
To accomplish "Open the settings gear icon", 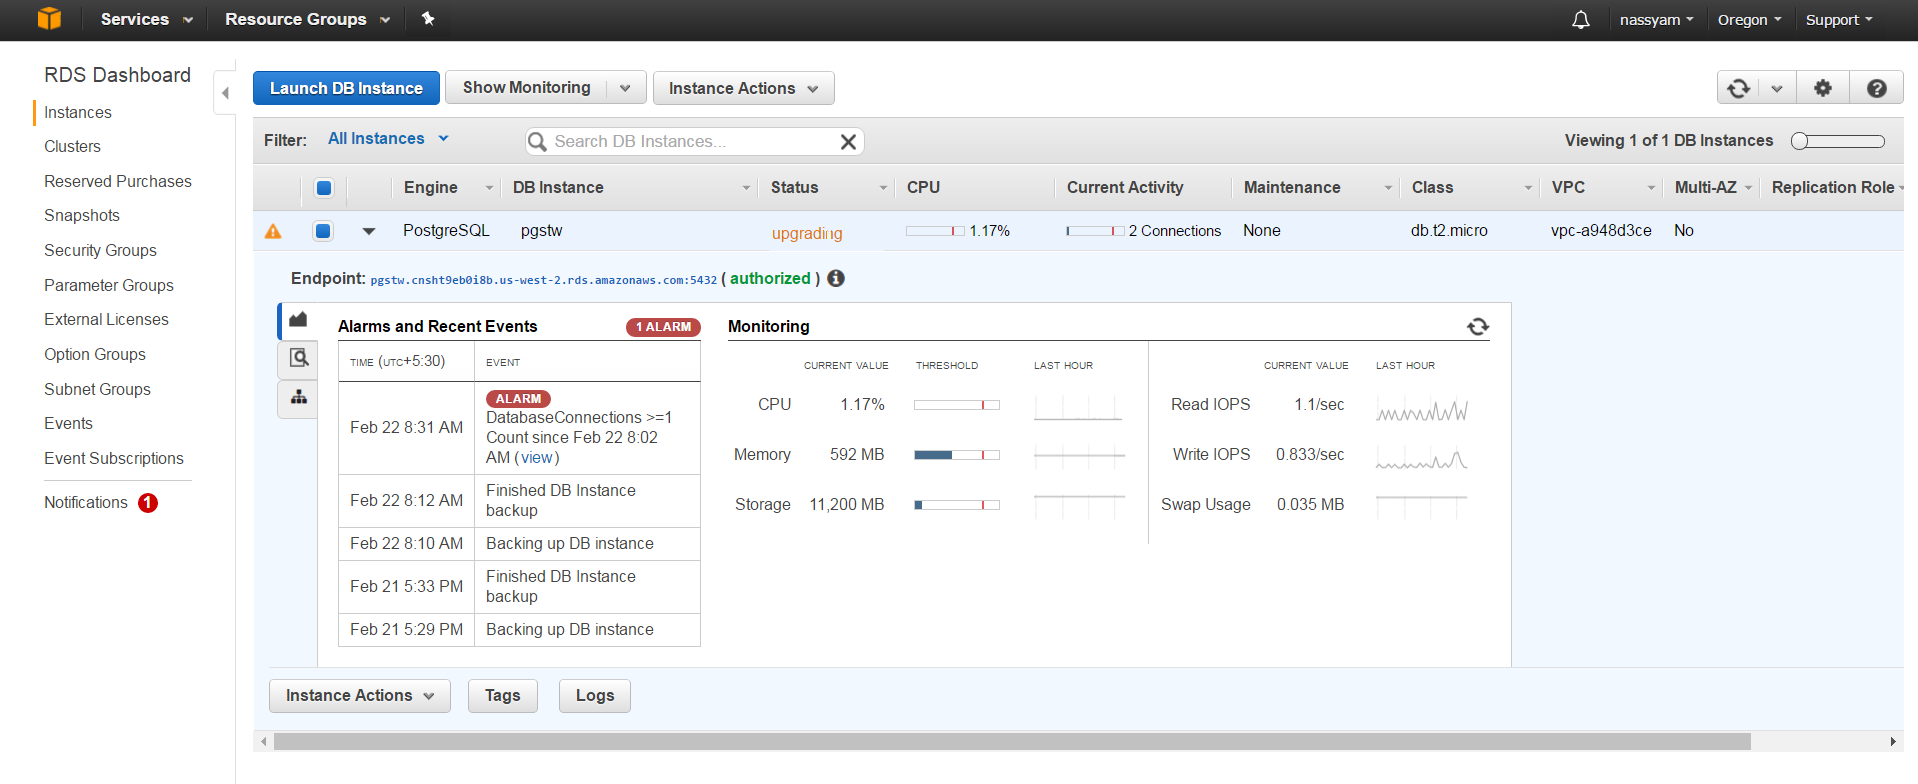I will click(1823, 88).
